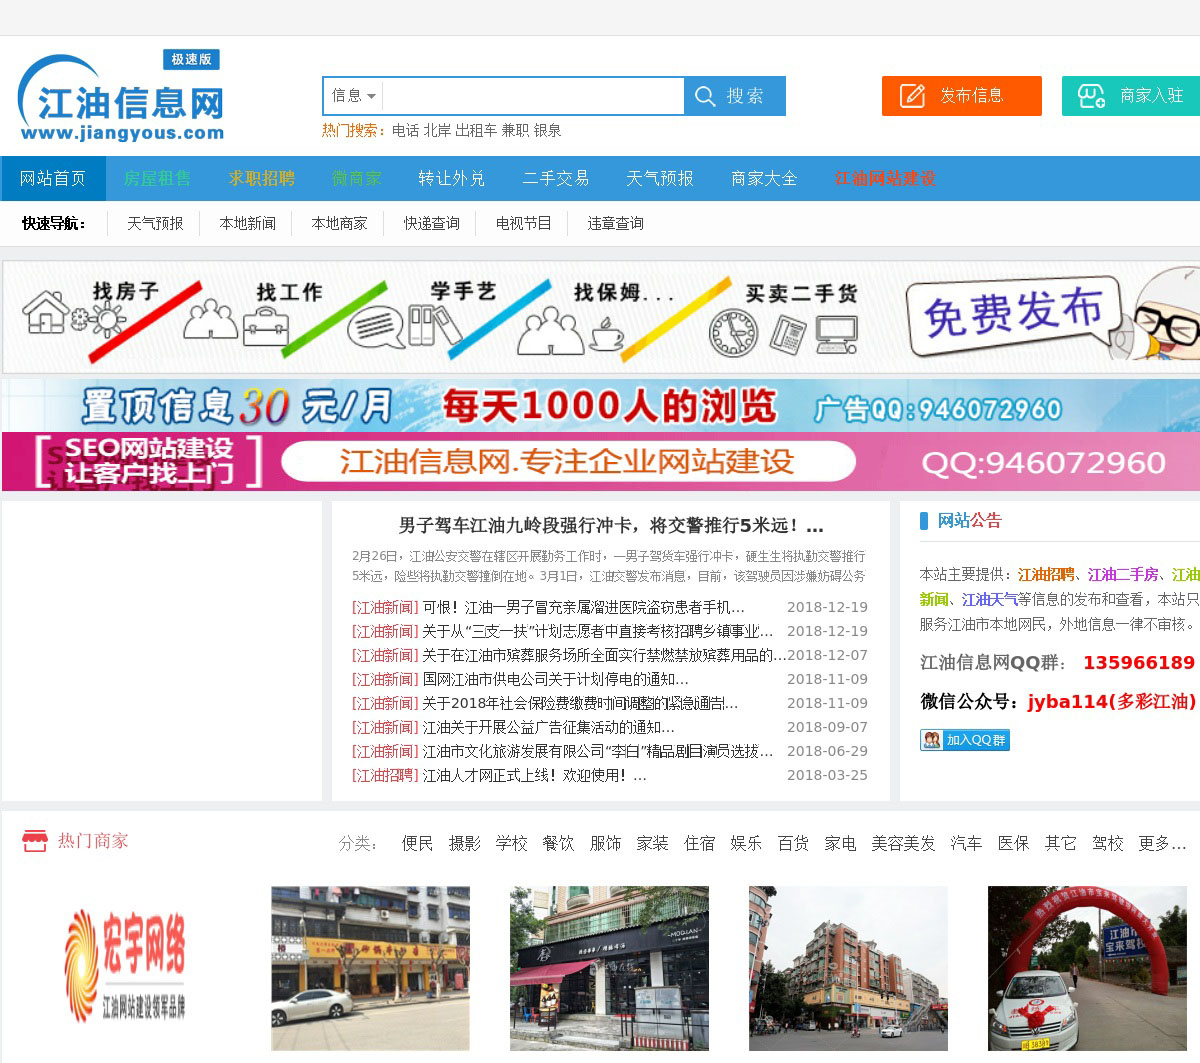Open the 信息 search type dropdown
1200x1063 pixels.
[353, 96]
